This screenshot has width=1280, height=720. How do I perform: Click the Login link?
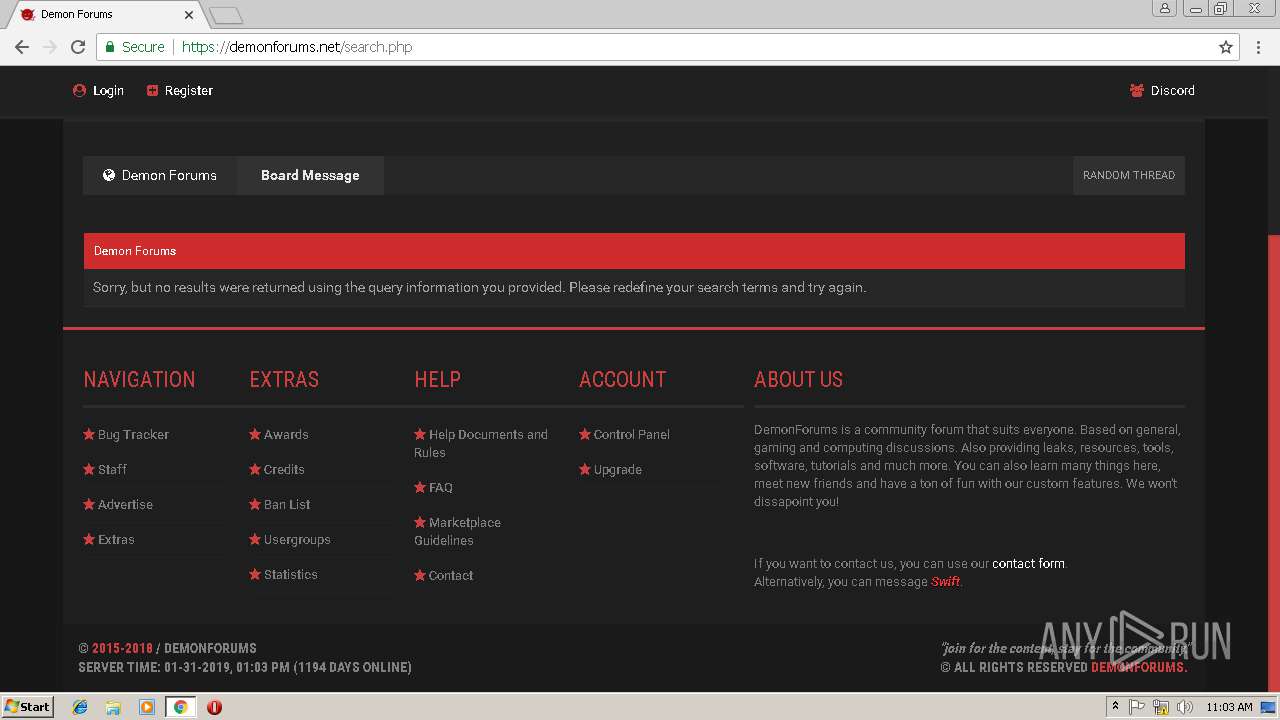[x=108, y=90]
